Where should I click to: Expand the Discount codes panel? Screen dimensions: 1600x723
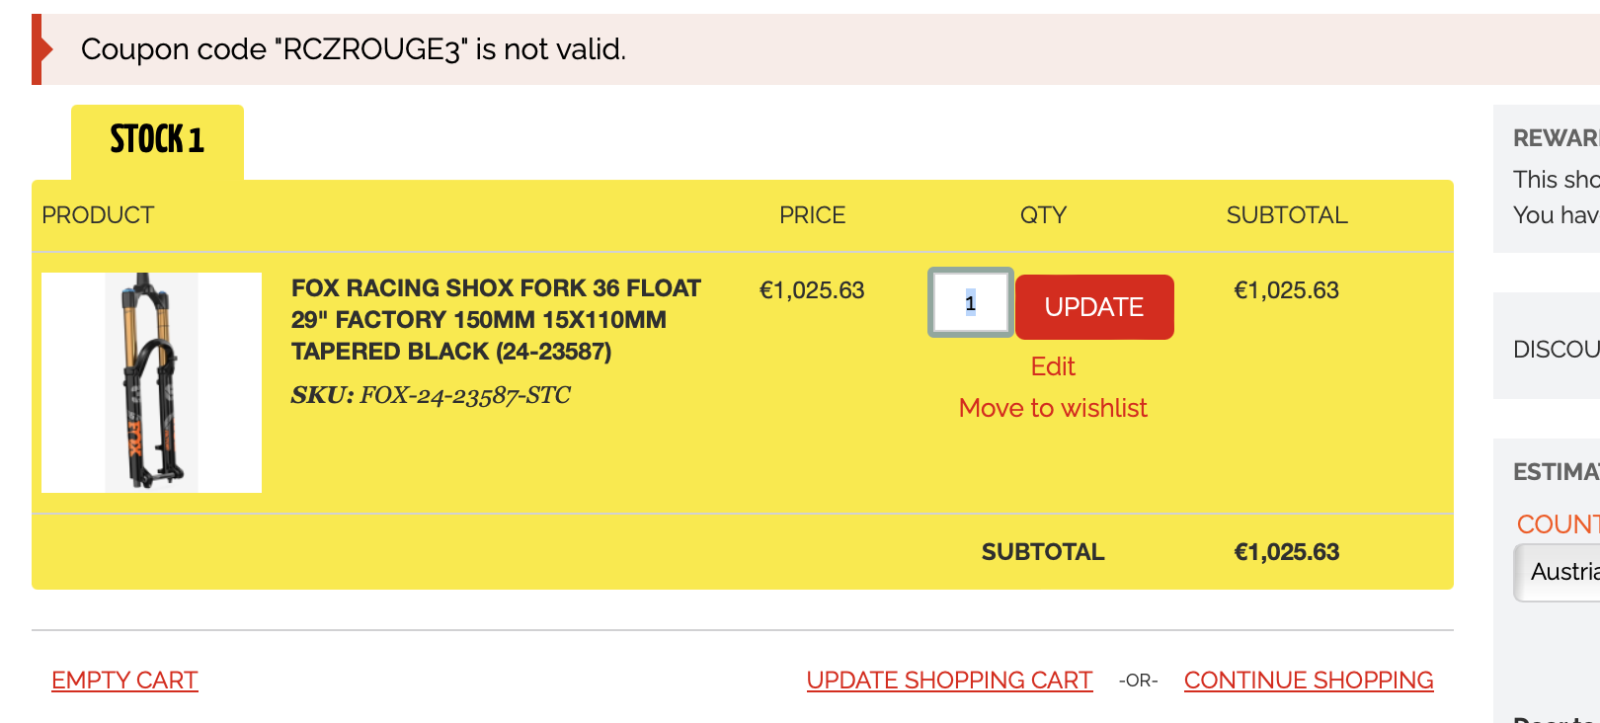pos(1555,349)
